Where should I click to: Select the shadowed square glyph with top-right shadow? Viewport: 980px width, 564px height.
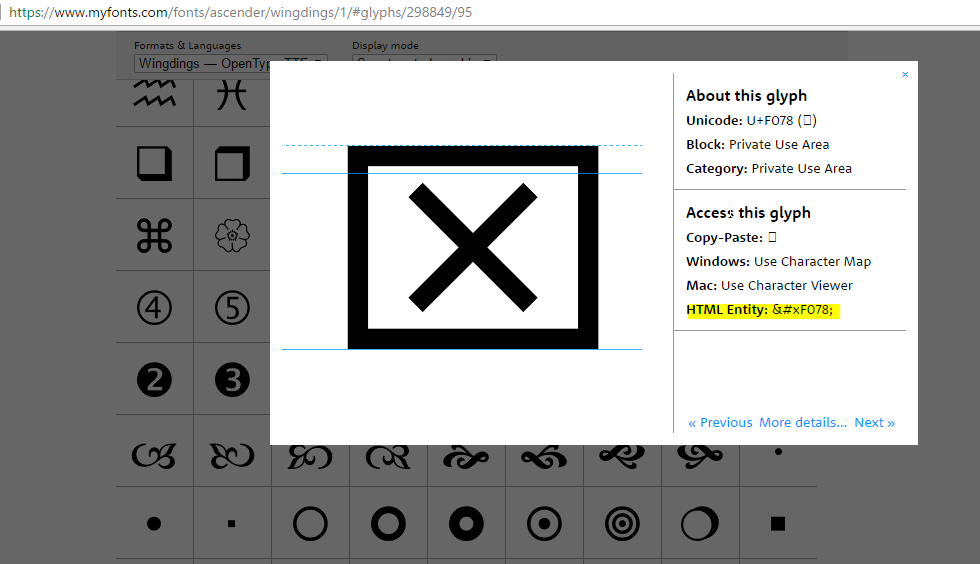point(232,164)
